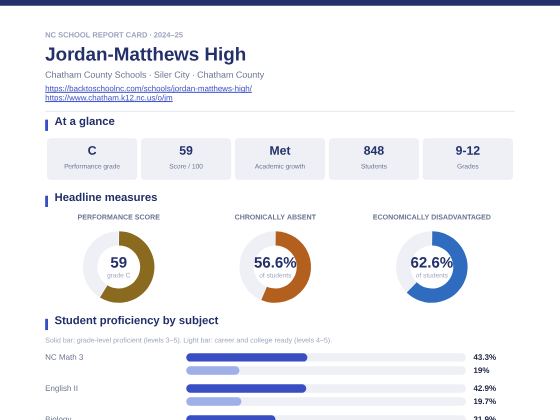Open the backtoschoolnc.com Jordan-Matthews link
The width and height of the screenshot is (560, 420).
tap(148, 88)
